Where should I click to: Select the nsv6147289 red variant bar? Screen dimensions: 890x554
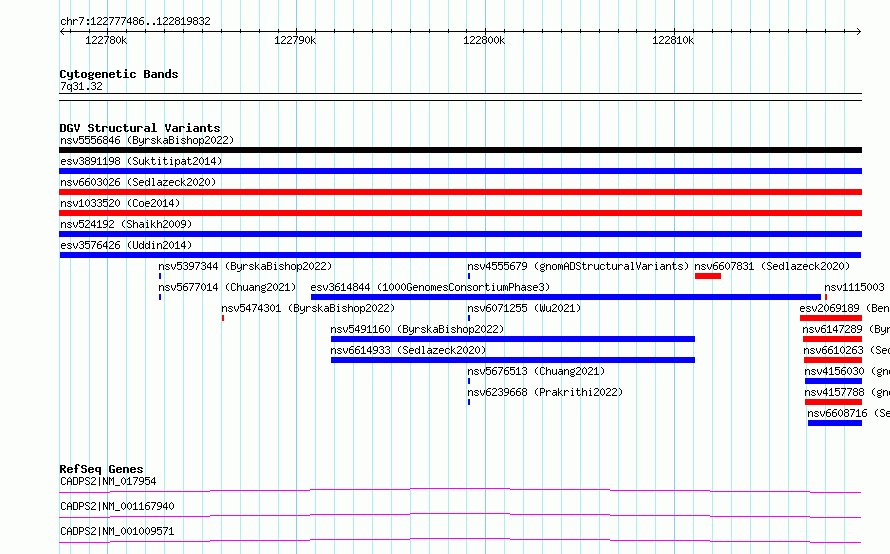click(833, 339)
